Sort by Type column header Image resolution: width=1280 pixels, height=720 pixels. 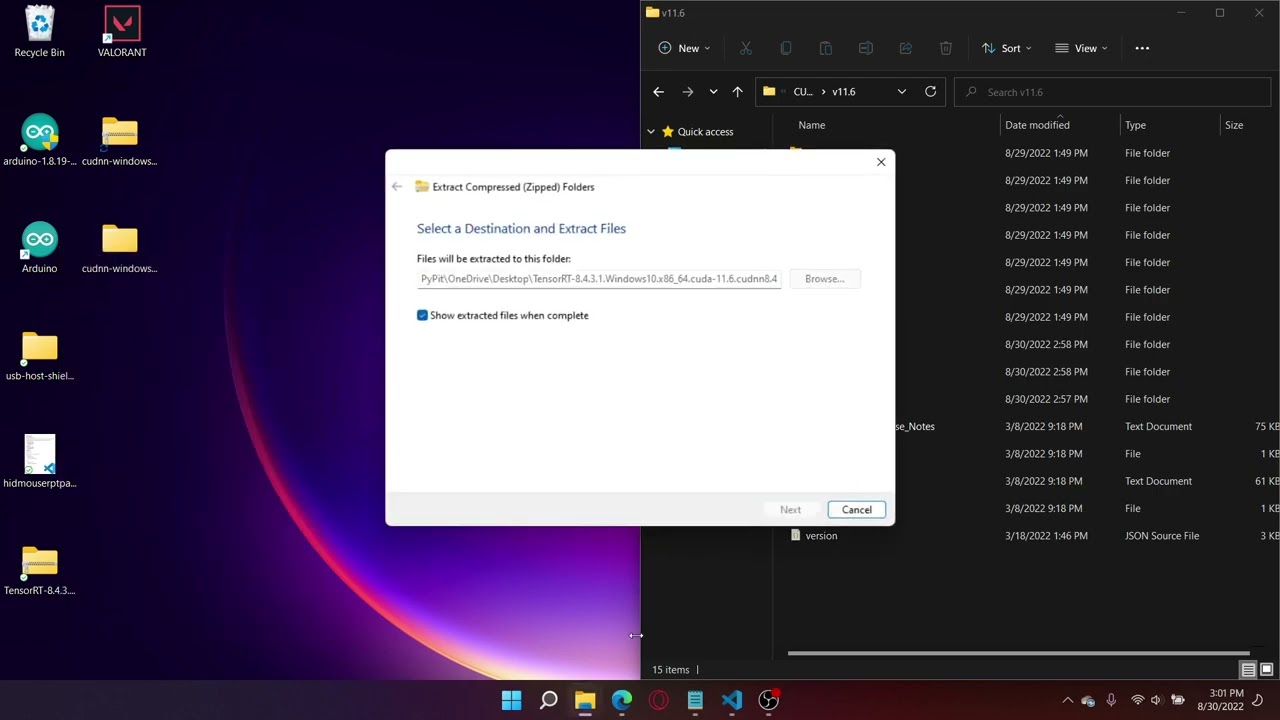click(1135, 125)
